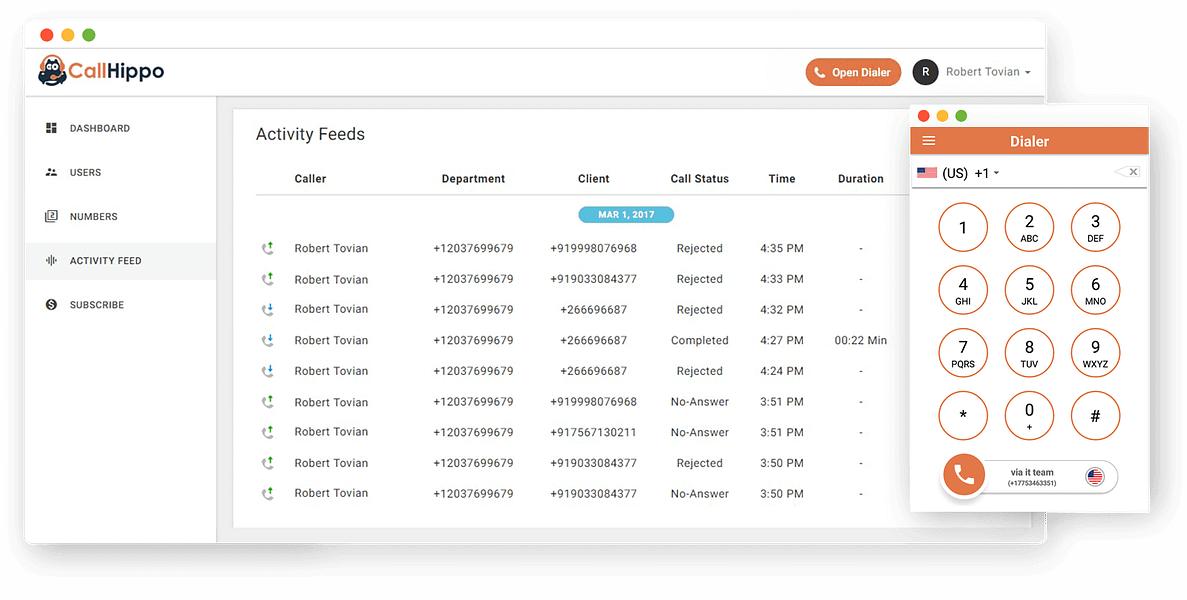This screenshot has height=600, width=1187.
Task: Dial digit 4 GHI on the keypad
Action: click(x=963, y=290)
